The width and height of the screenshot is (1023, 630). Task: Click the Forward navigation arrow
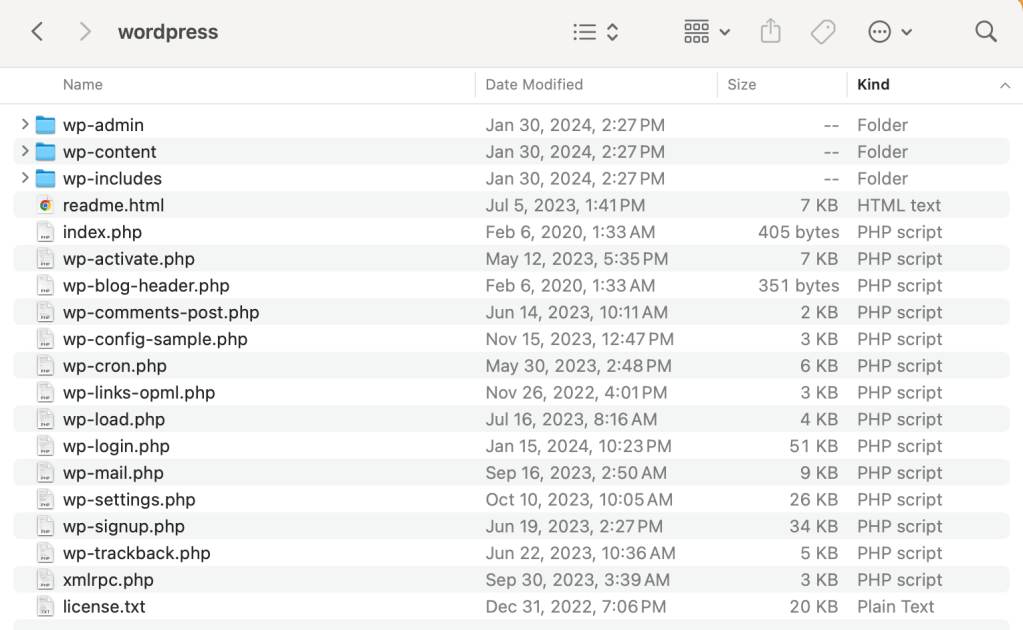(x=85, y=32)
